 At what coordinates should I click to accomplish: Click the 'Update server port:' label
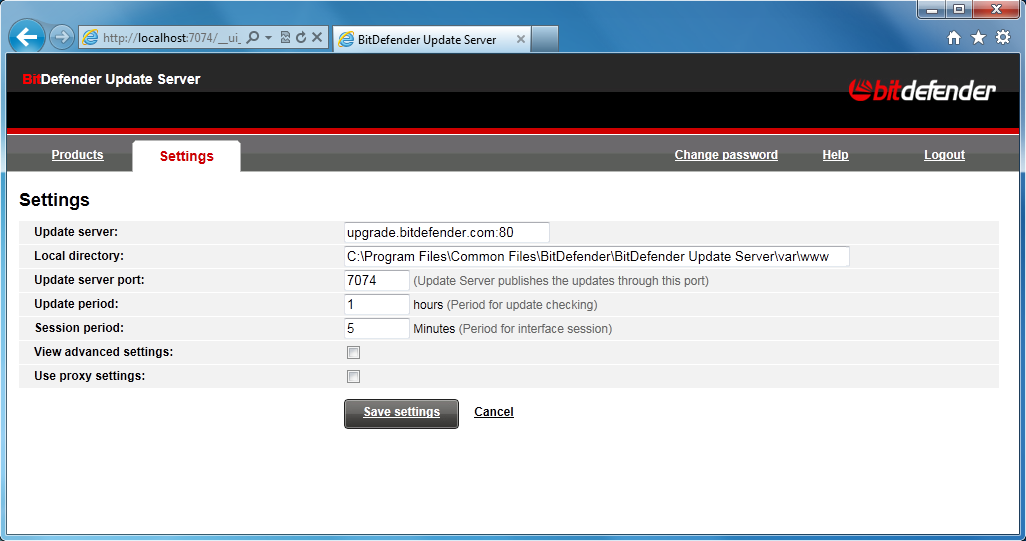tap(89, 280)
